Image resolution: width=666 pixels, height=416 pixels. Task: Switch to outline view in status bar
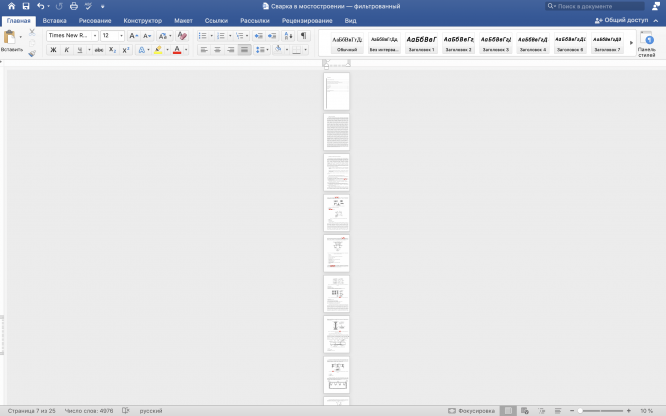pyautogui.click(x=542, y=410)
